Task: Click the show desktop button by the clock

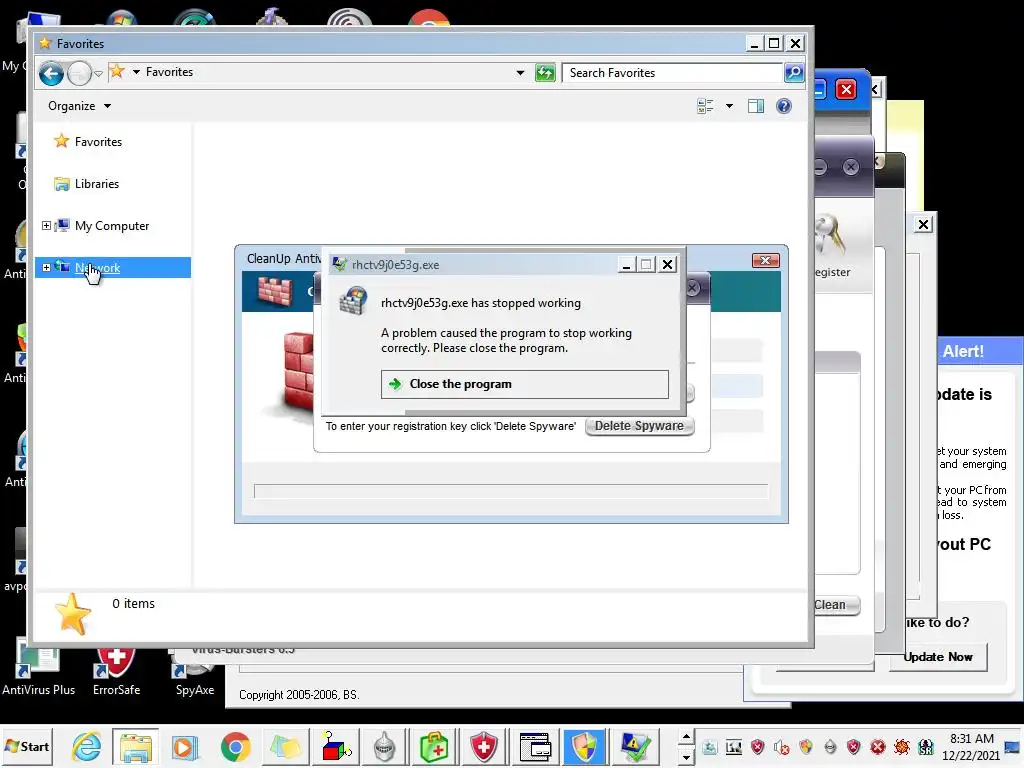Action: [1013, 746]
